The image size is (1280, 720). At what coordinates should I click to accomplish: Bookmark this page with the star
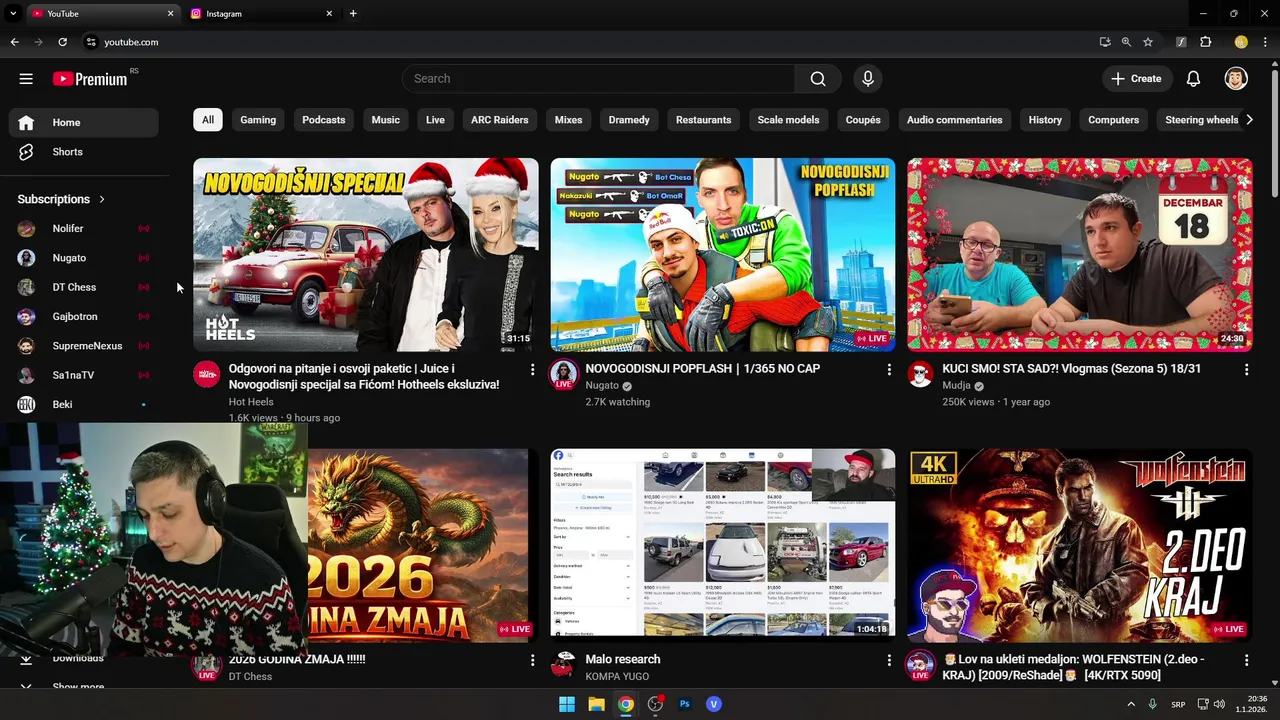click(1148, 42)
